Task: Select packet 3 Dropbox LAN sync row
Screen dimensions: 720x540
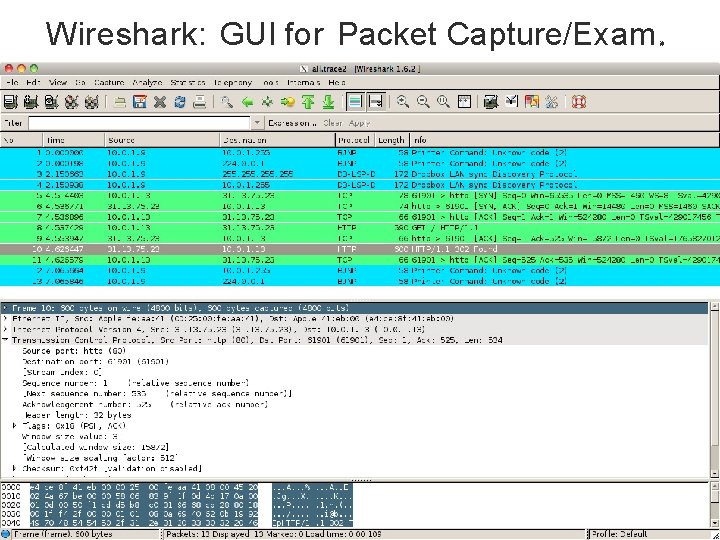Action: point(360,174)
